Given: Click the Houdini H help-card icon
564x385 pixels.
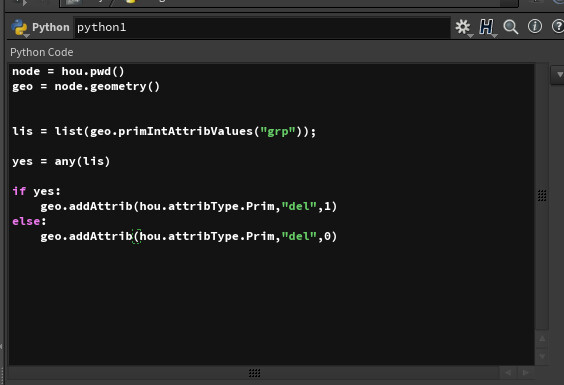Looking at the screenshot, I should pyautogui.click(x=486, y=27).
